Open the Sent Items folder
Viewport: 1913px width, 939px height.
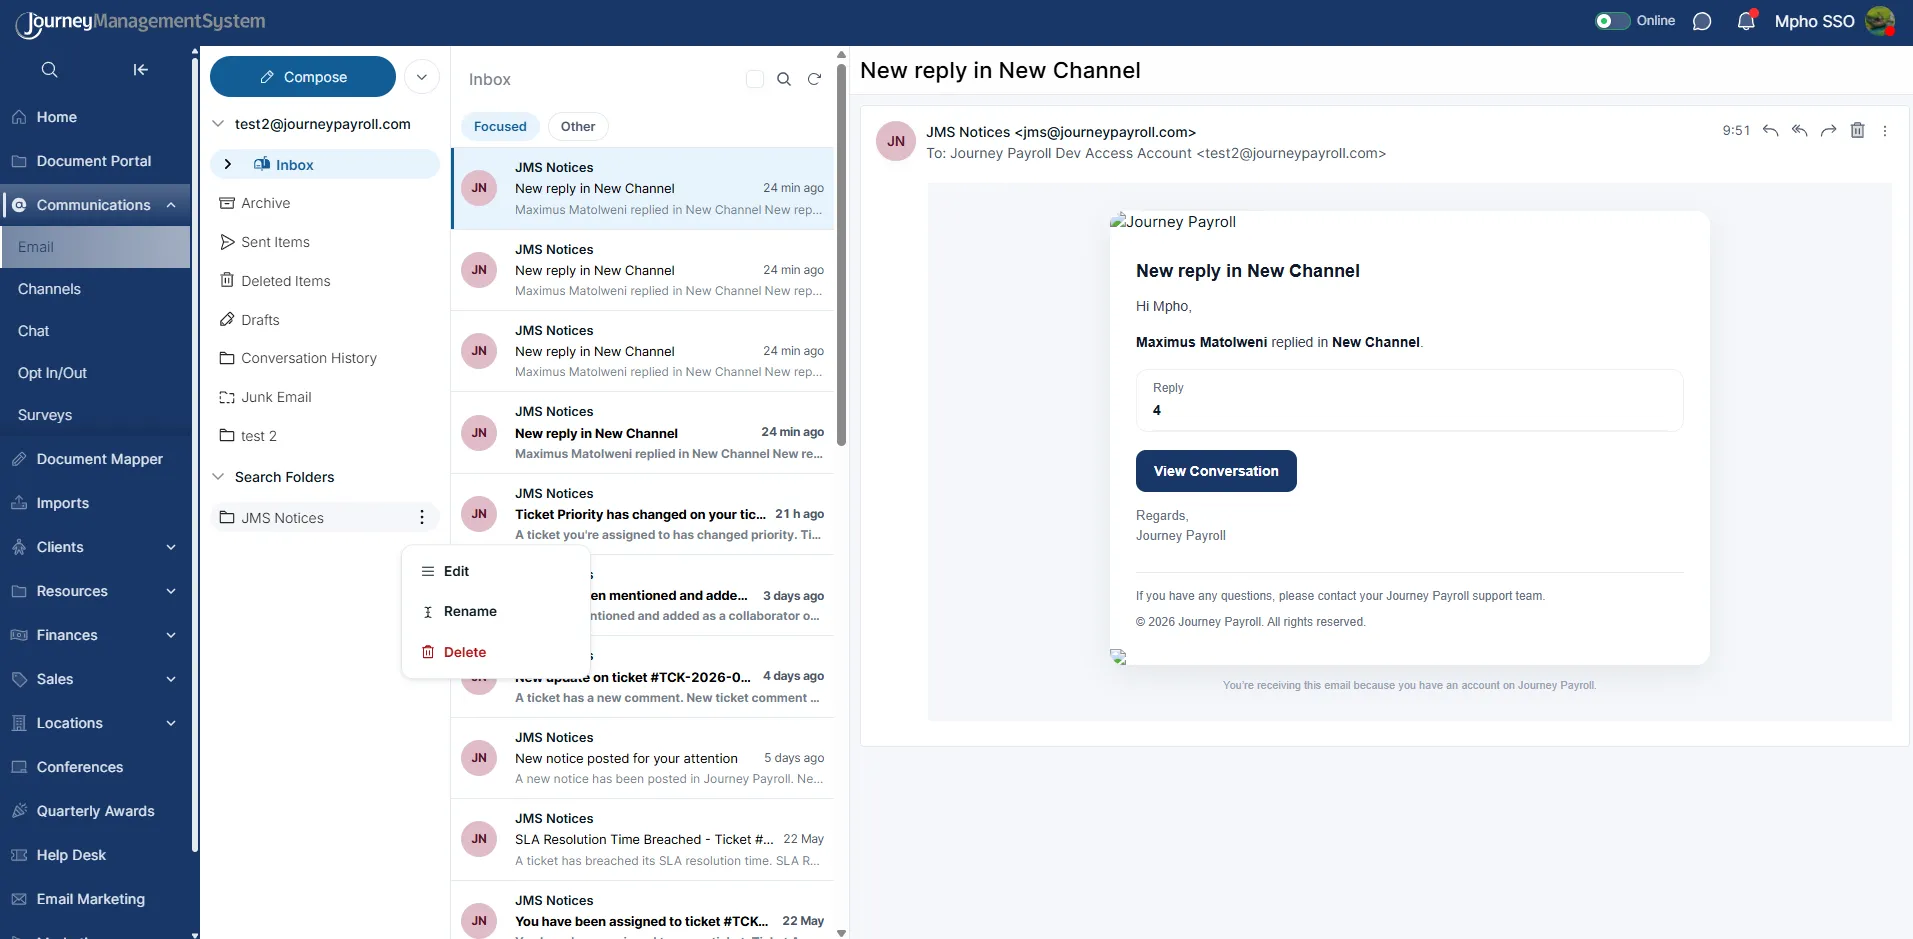[x=325, y=242]
